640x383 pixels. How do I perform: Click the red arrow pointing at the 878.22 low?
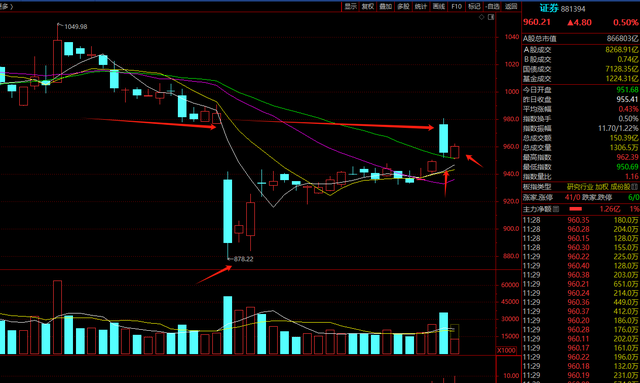coord(214,274)
